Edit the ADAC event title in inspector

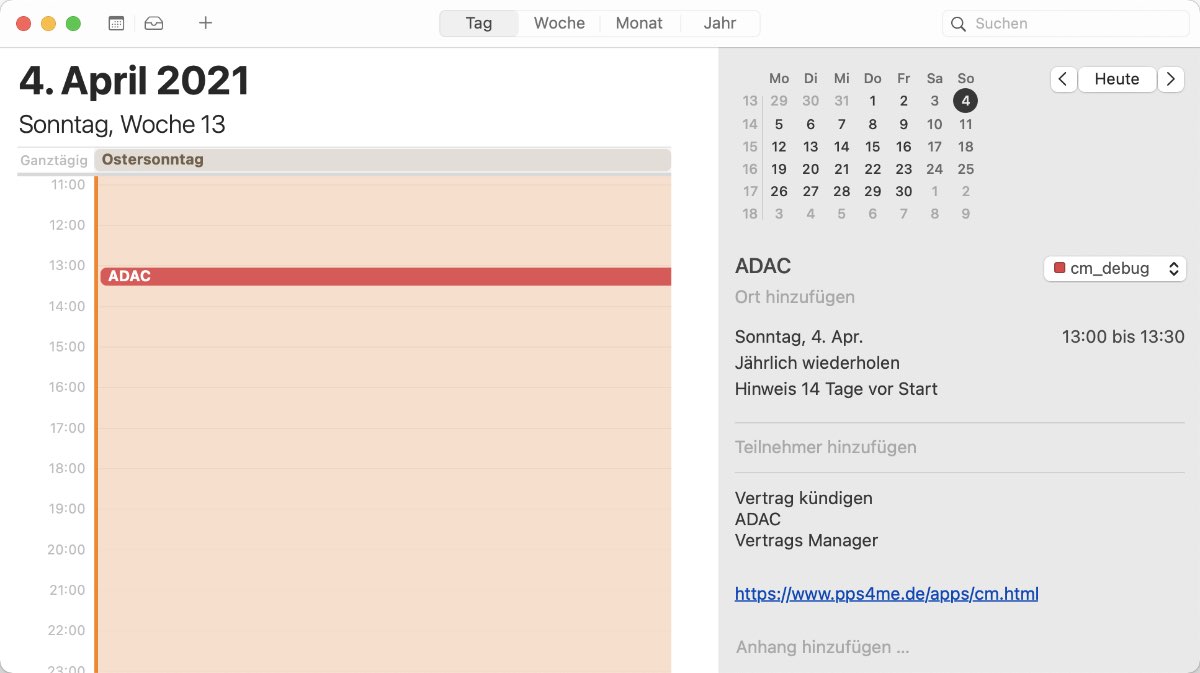[x=763, y=266]
